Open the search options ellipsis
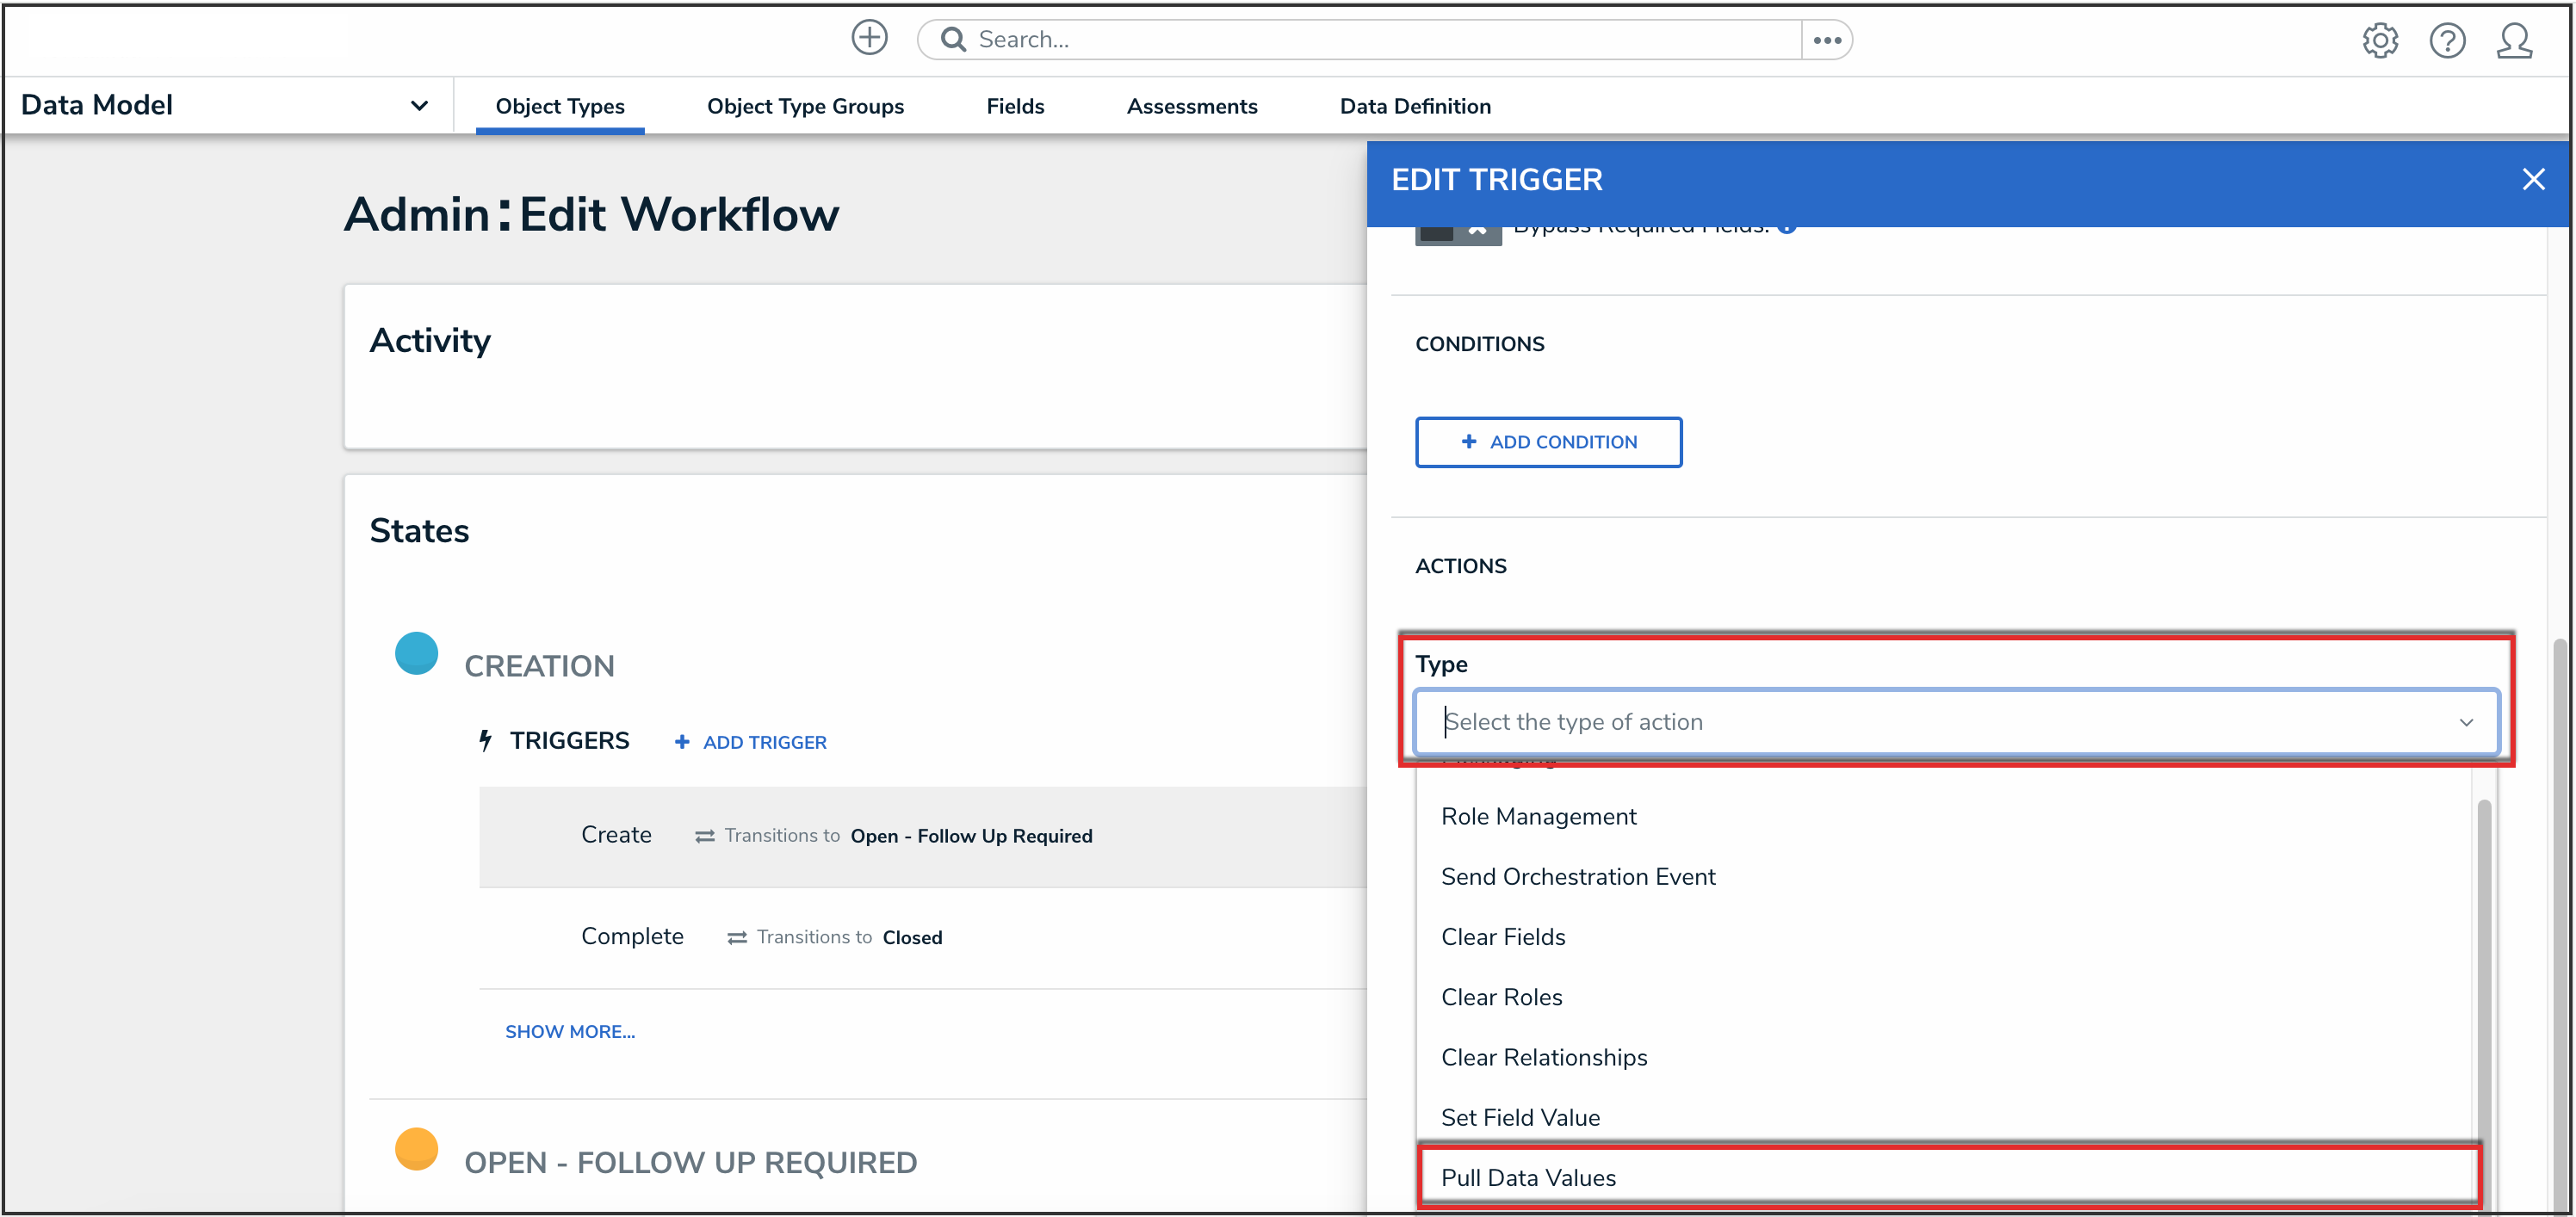Image resolution: width=2576 pixels, height=1217 pixels. tap(1826, 40)
